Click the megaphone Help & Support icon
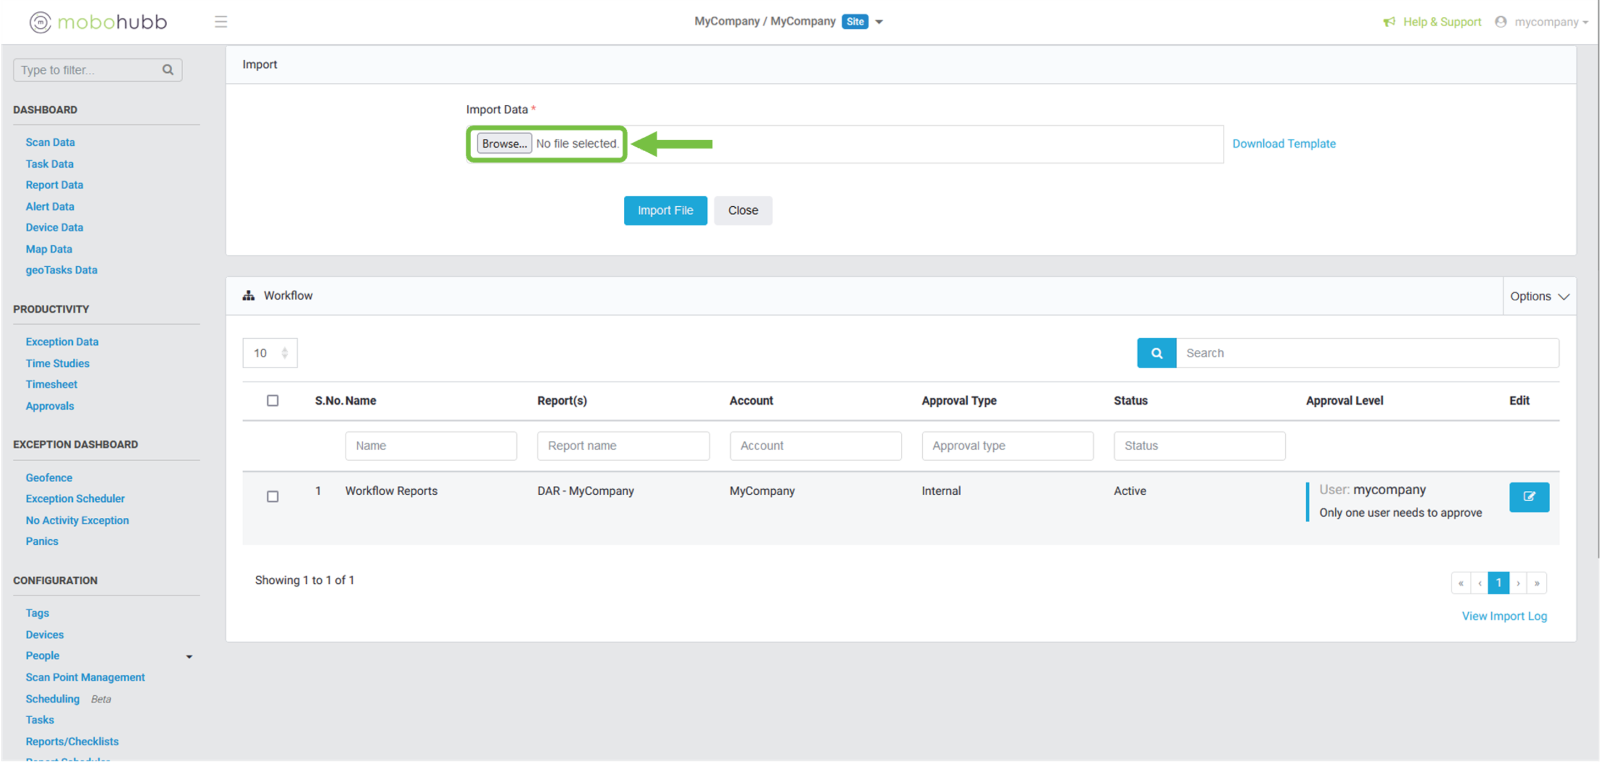This screenshot has height=762, width=1600. point(1389,22)
